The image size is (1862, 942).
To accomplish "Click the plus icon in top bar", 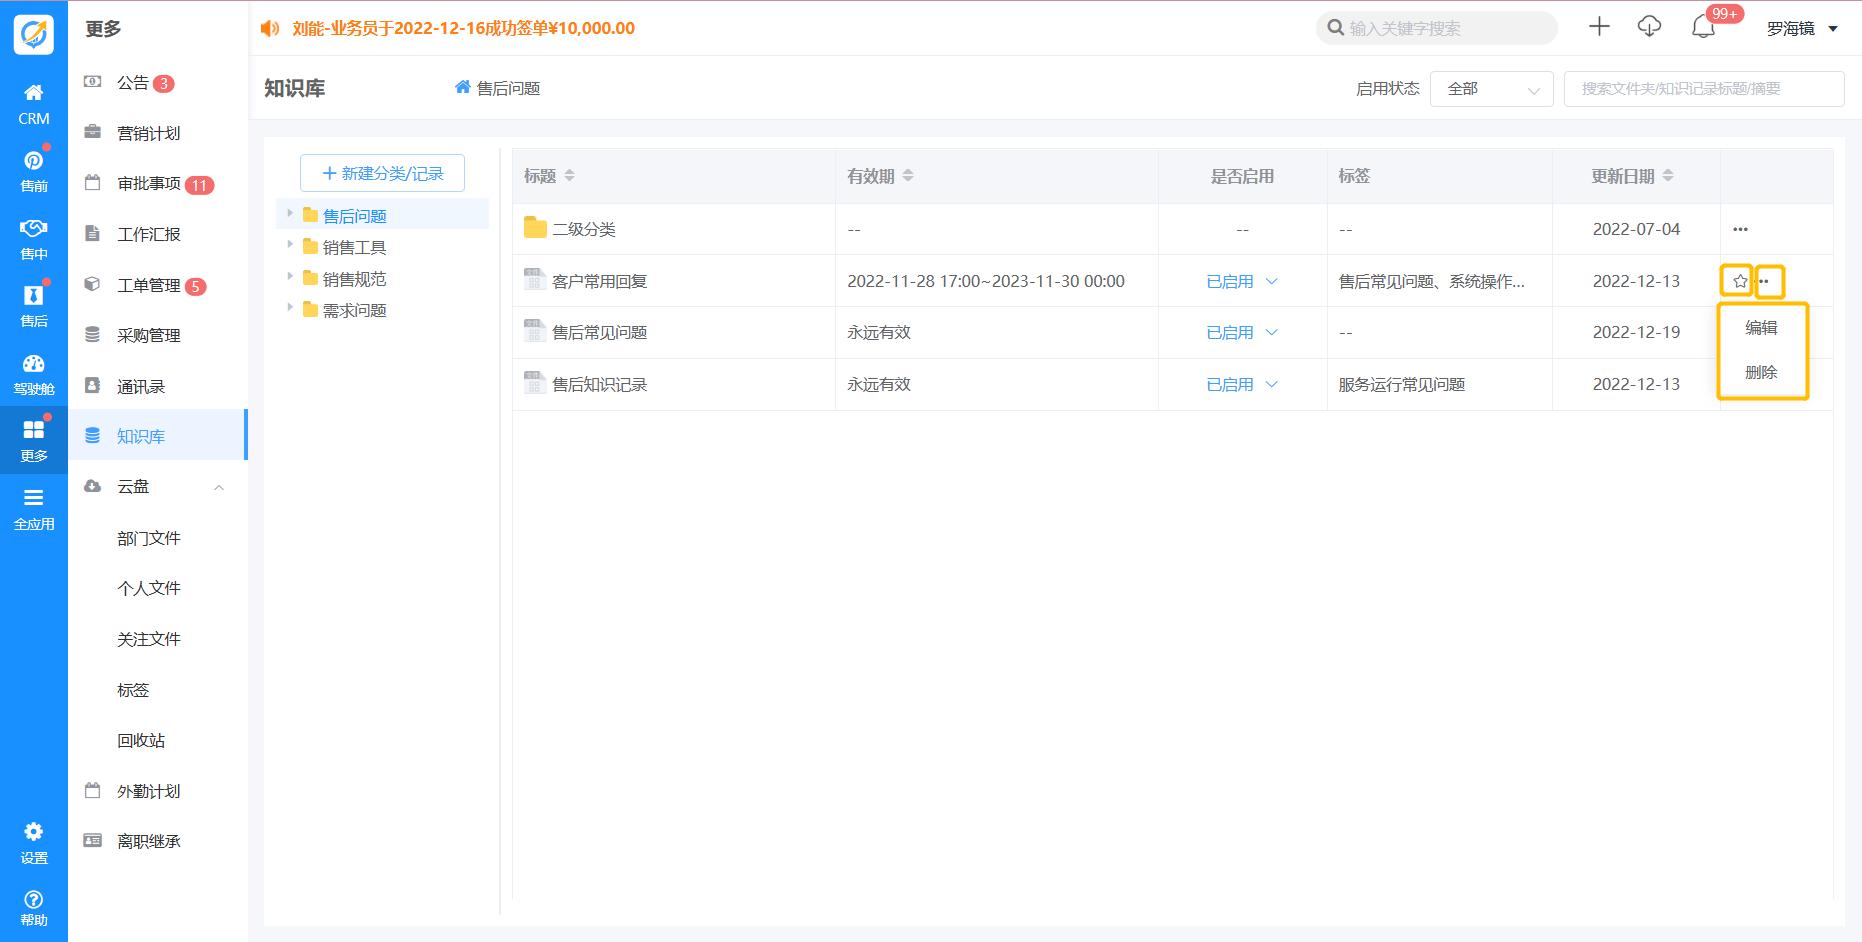I will (1599, 27).
